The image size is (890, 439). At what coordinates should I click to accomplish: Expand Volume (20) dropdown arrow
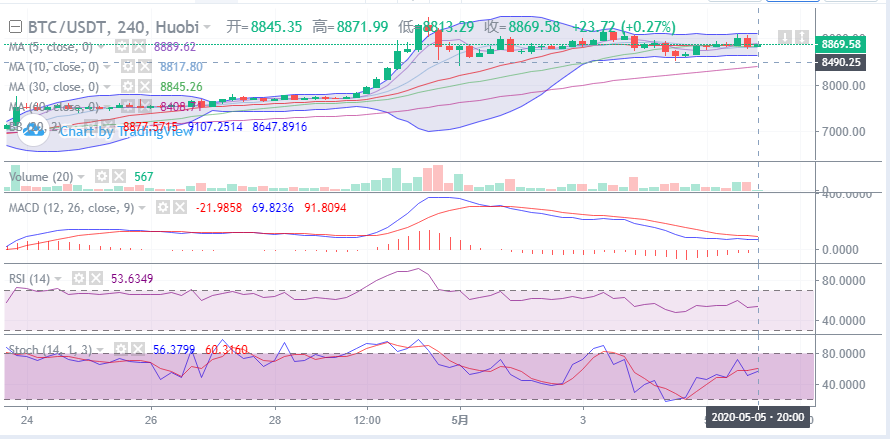pyautogui.click(x=82, y=177)
